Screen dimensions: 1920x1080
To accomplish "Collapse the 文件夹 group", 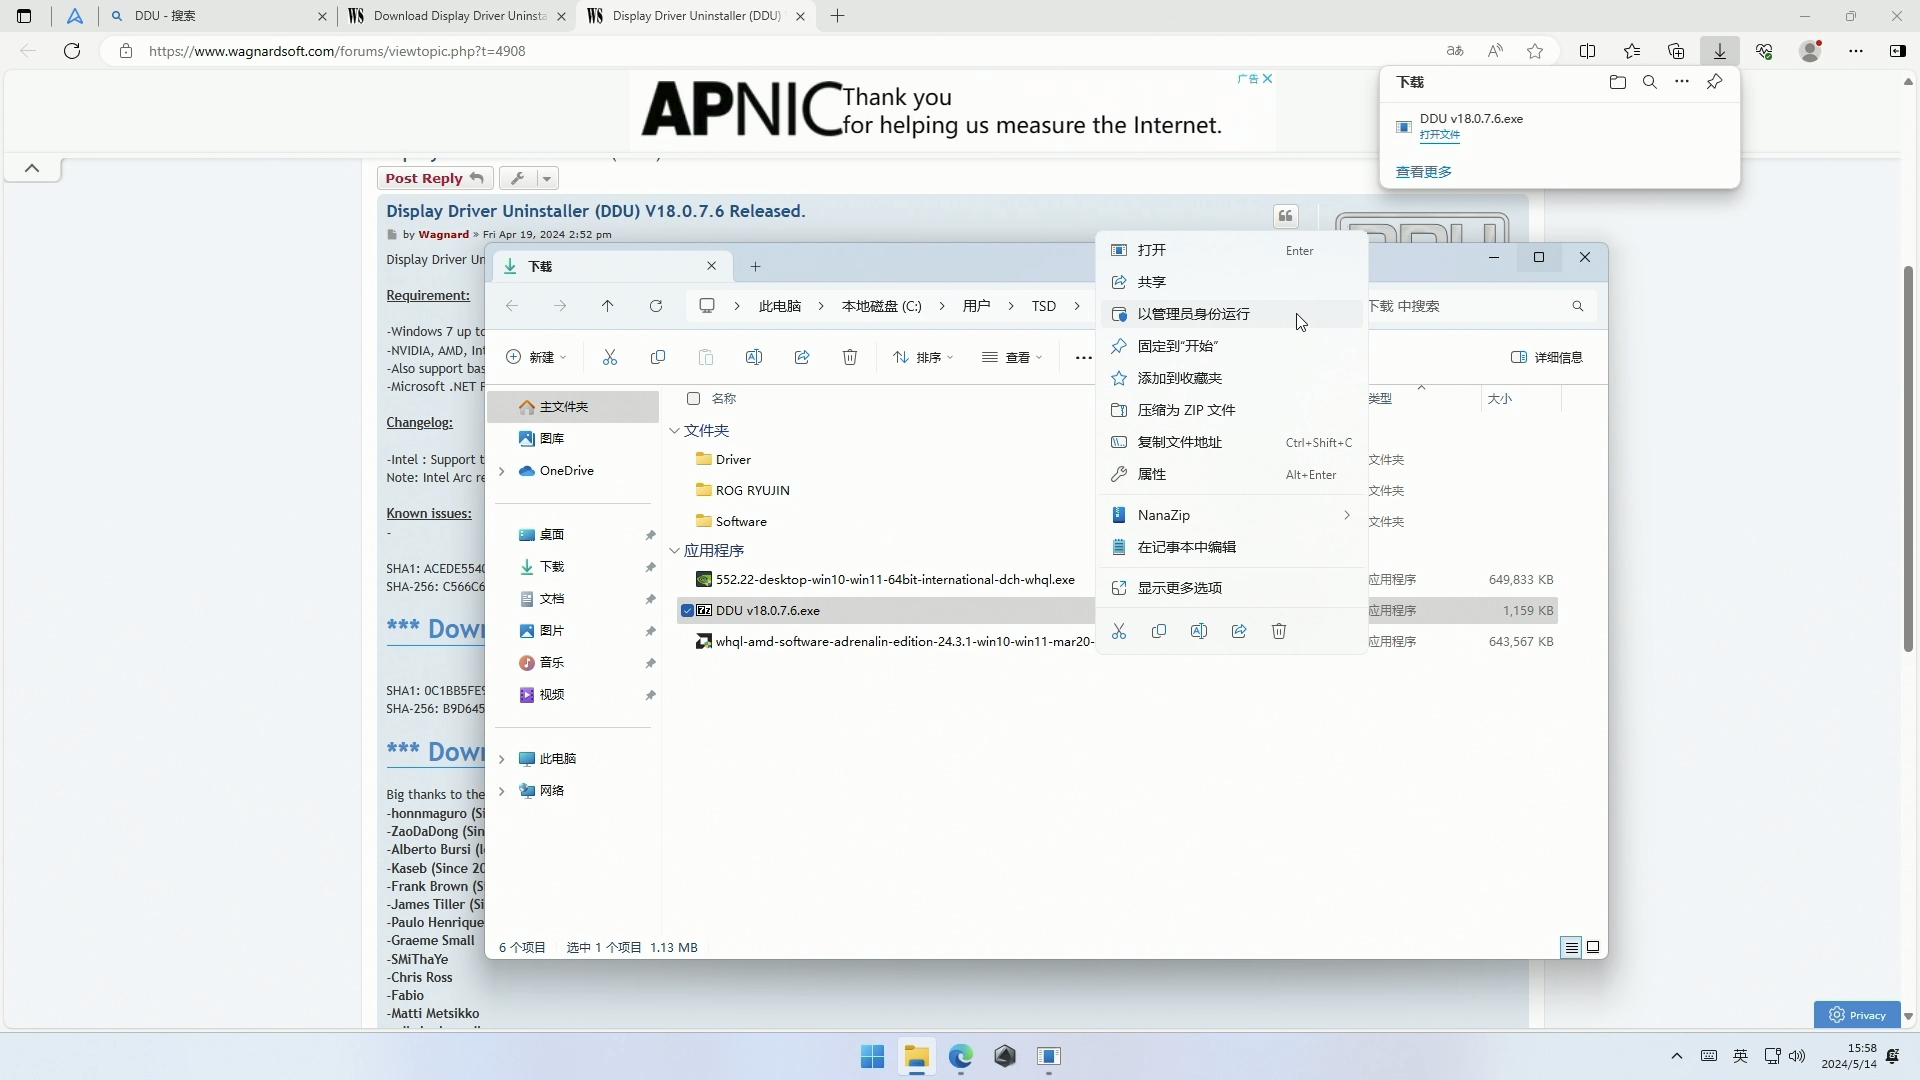I will tap(674, 430).
